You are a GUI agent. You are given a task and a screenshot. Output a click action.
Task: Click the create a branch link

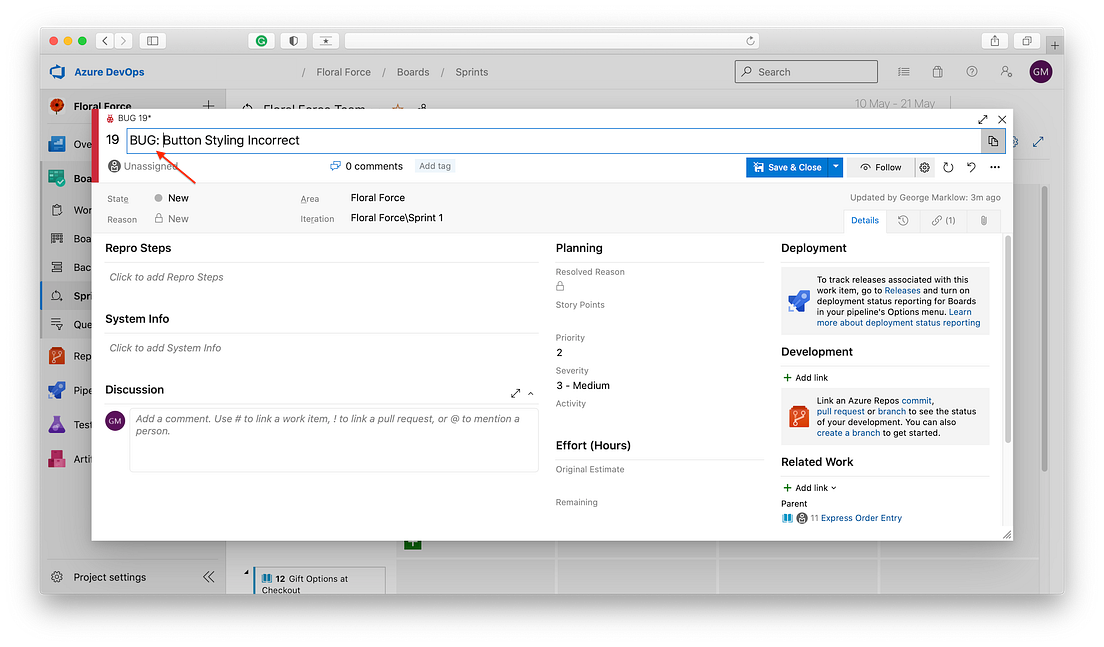click(849, 432)
